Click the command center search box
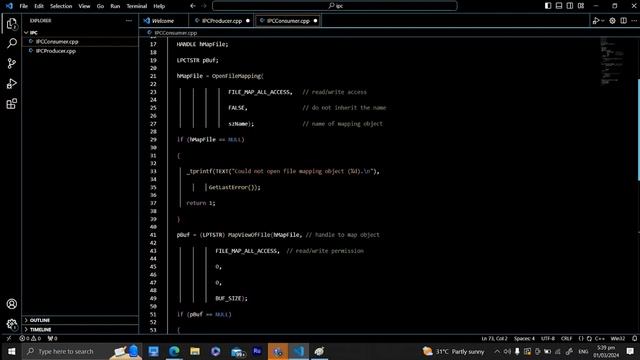640x360 pixels. click(335, 6)
